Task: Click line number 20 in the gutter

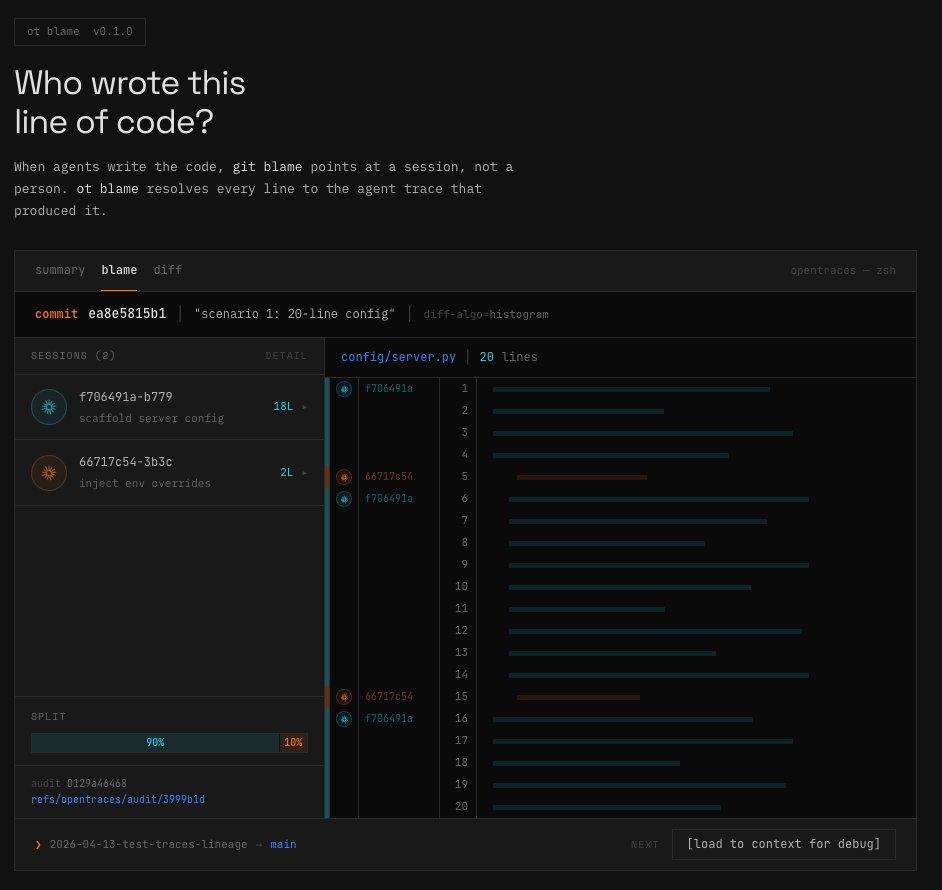Action: (461, 806)
